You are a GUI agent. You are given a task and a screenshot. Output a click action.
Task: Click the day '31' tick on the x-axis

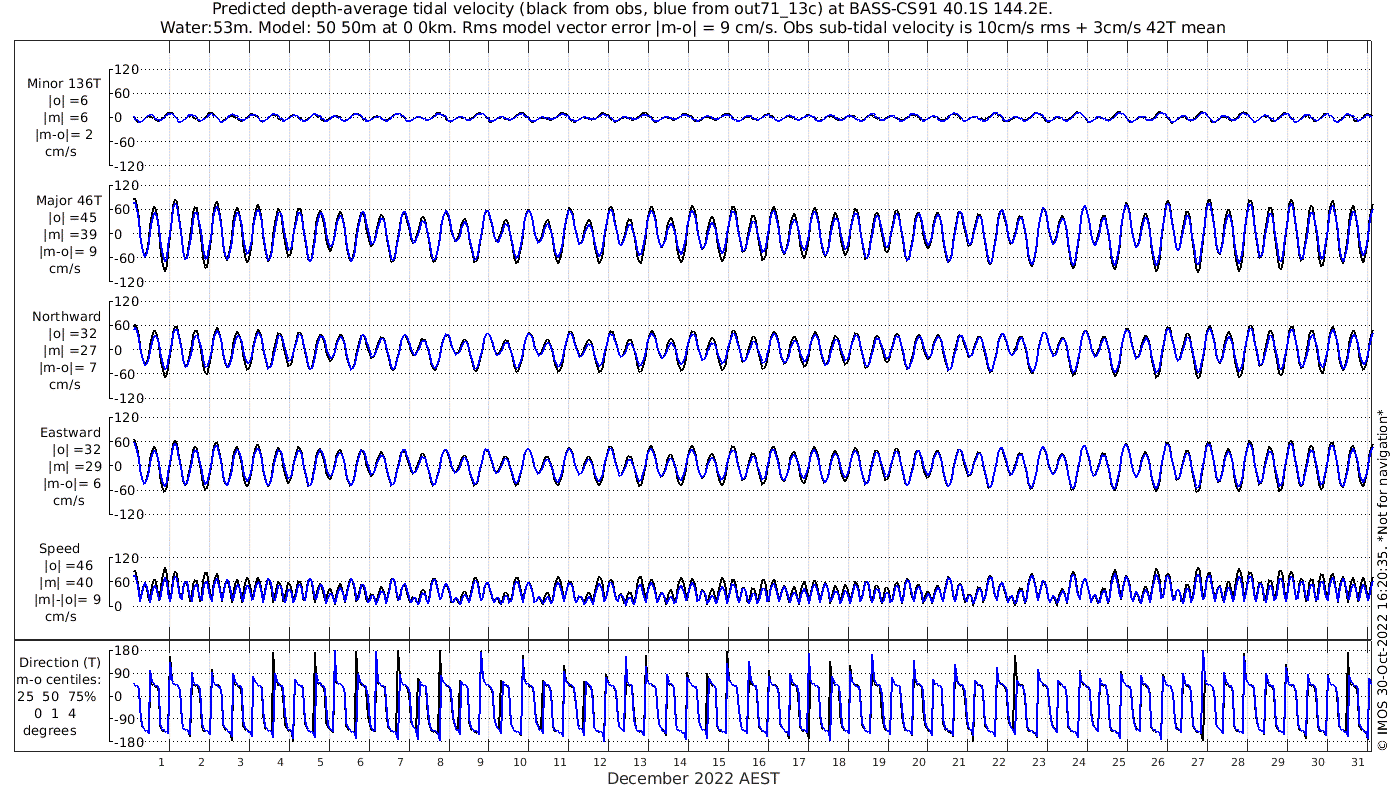(1357, 762)
